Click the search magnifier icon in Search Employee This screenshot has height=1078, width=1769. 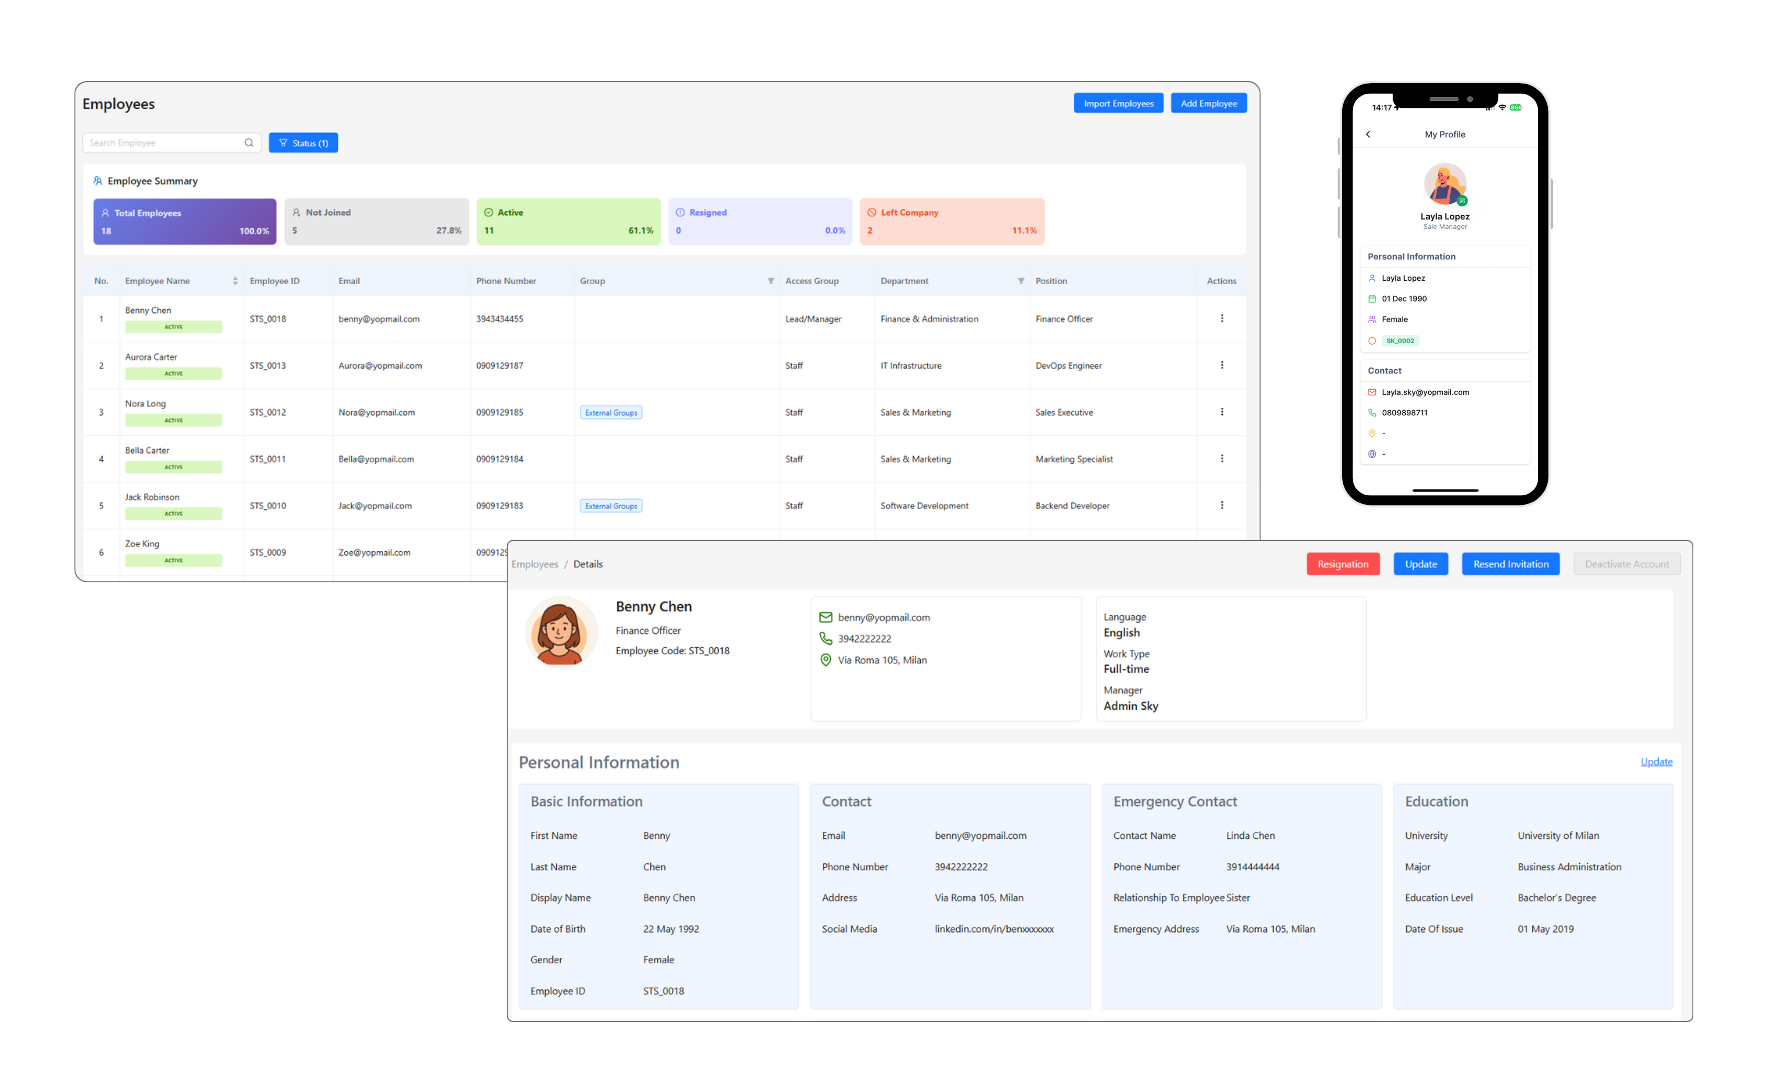249,143
